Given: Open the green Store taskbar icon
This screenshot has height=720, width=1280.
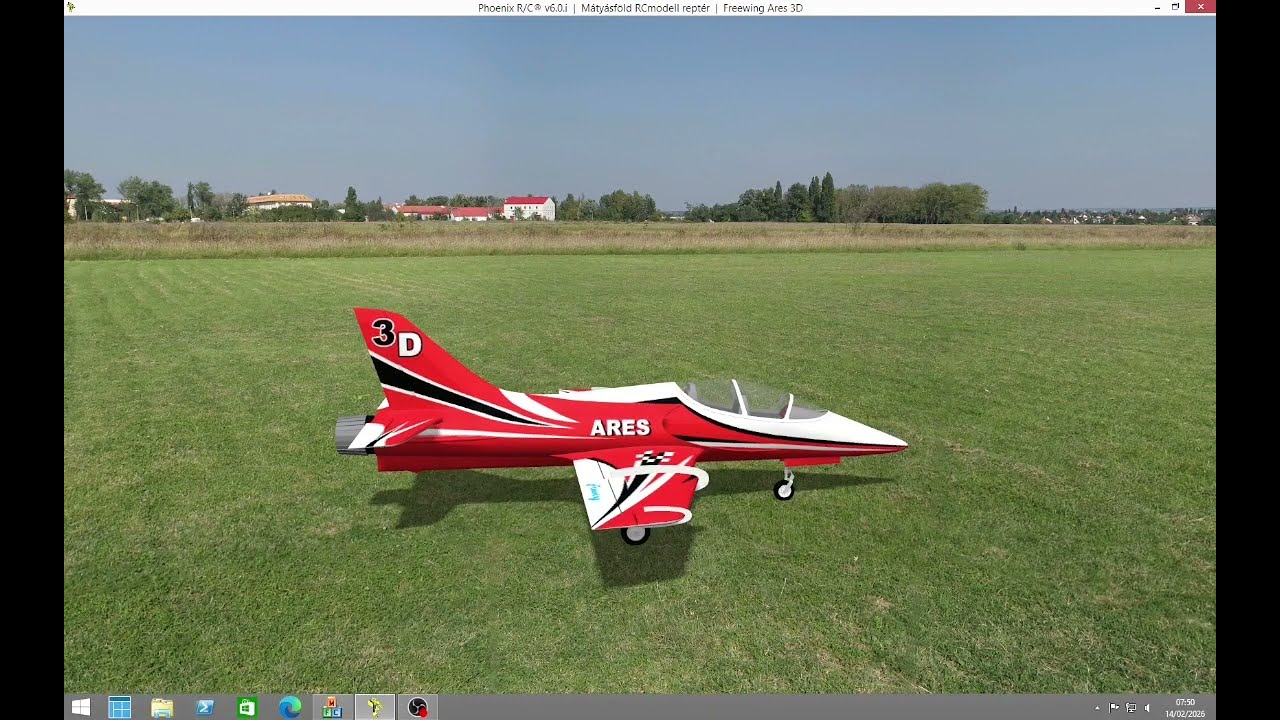Looking at the screenshot, I should (x=247, y=707).
